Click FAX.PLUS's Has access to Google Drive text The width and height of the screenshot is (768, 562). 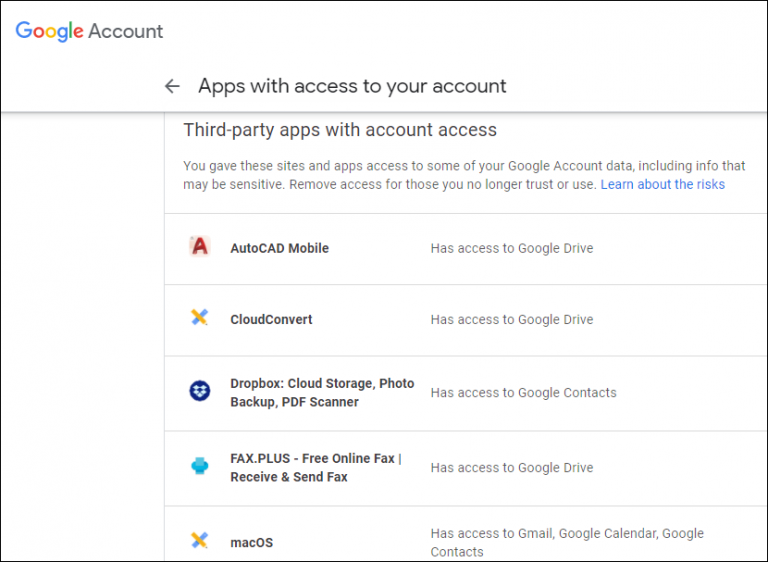[512, 468]
